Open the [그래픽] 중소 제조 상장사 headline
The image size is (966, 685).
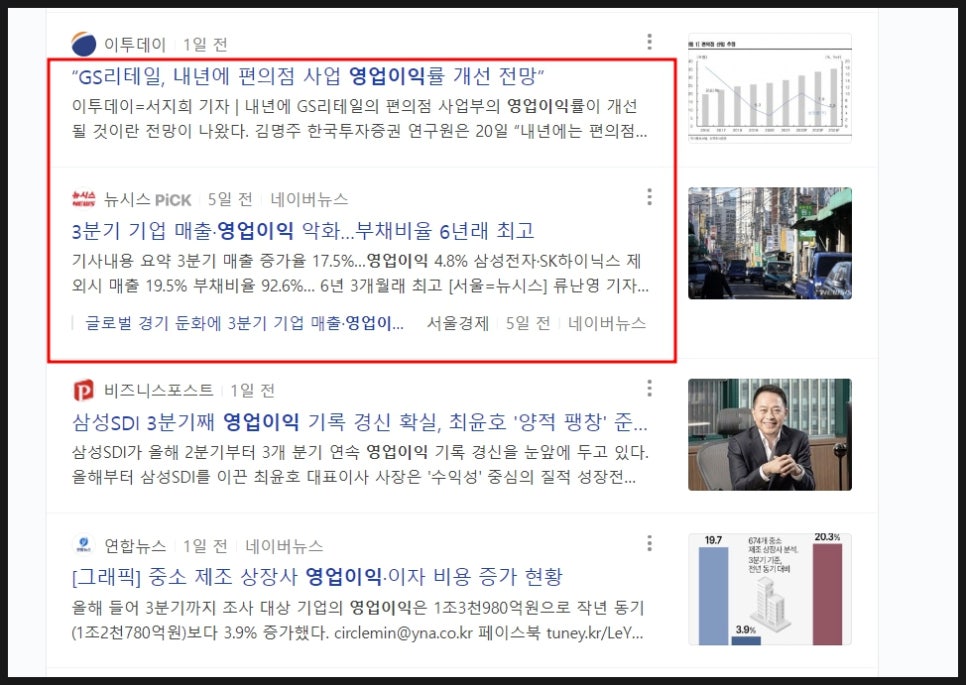[x=317, y=577]
